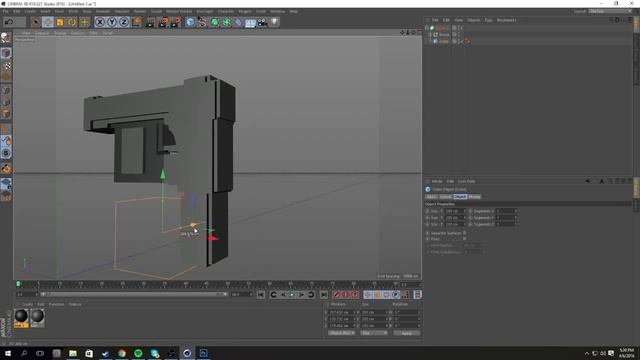Enable the Separate Surfaces checkbox
Screen dimensions: 640x360
click(464, 233)
